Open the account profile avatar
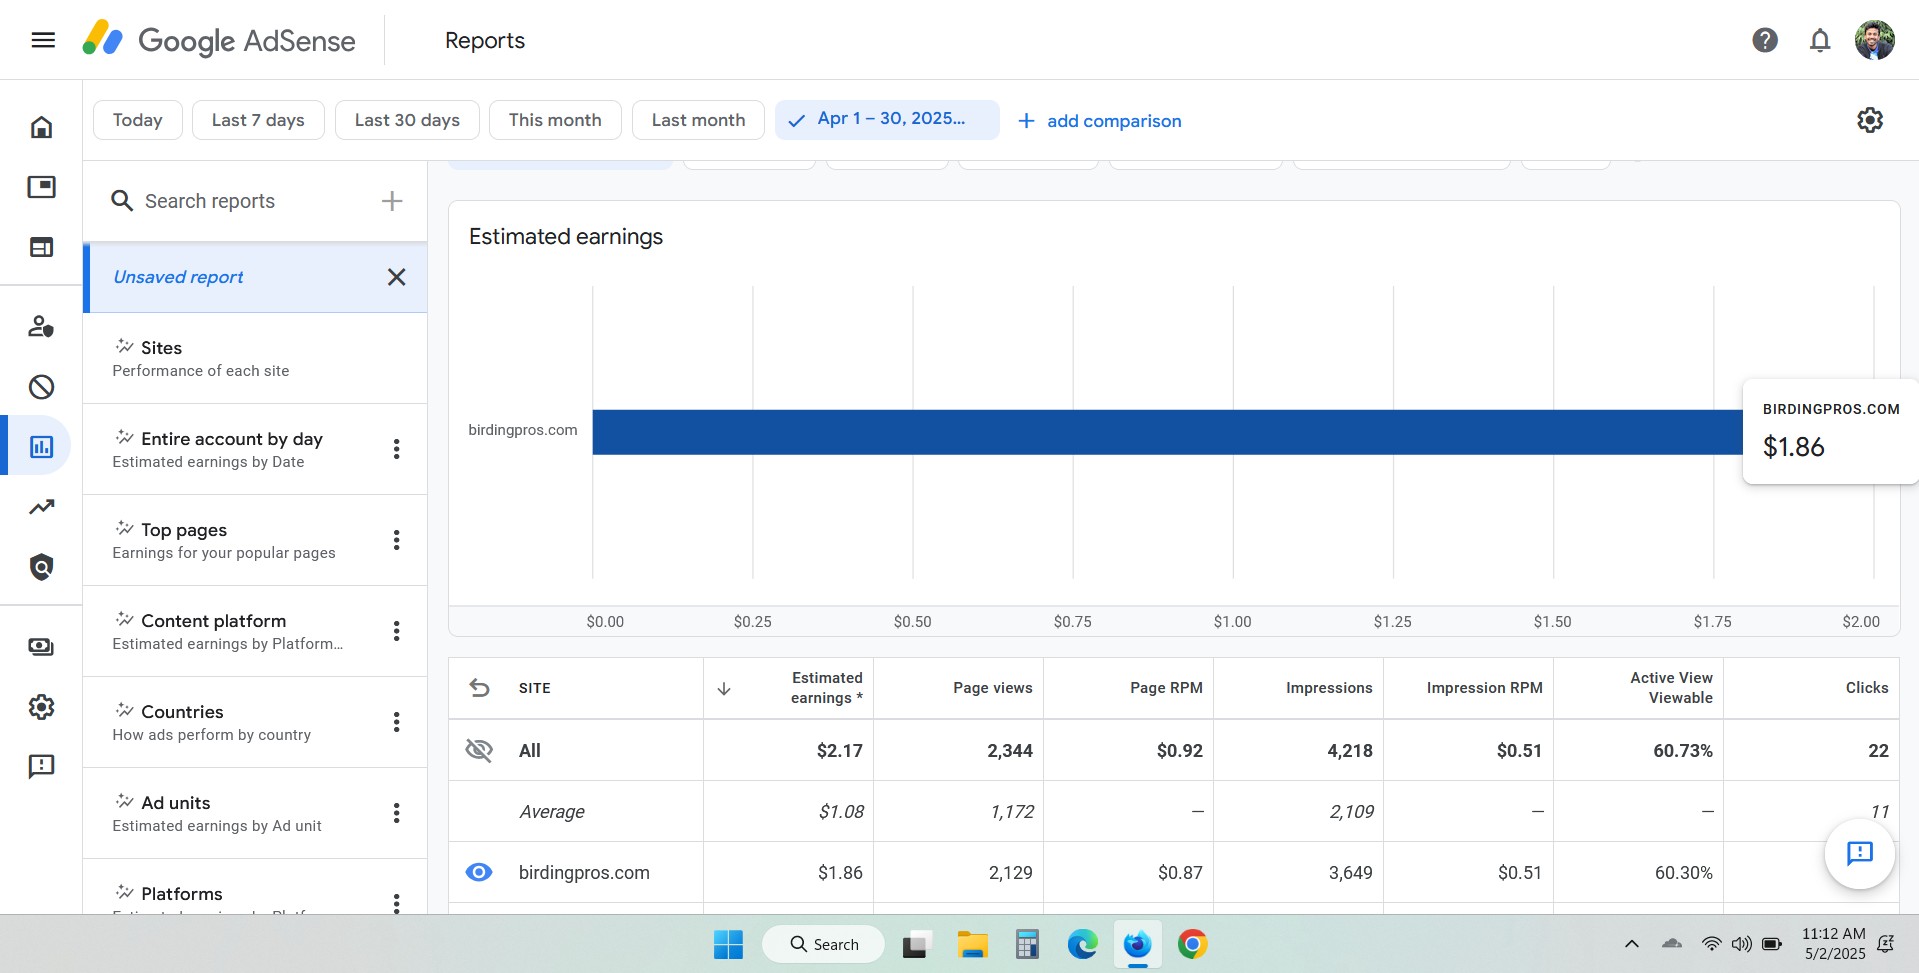The width and height of the screenshot is (1919, 973). tap(1874, 40)
